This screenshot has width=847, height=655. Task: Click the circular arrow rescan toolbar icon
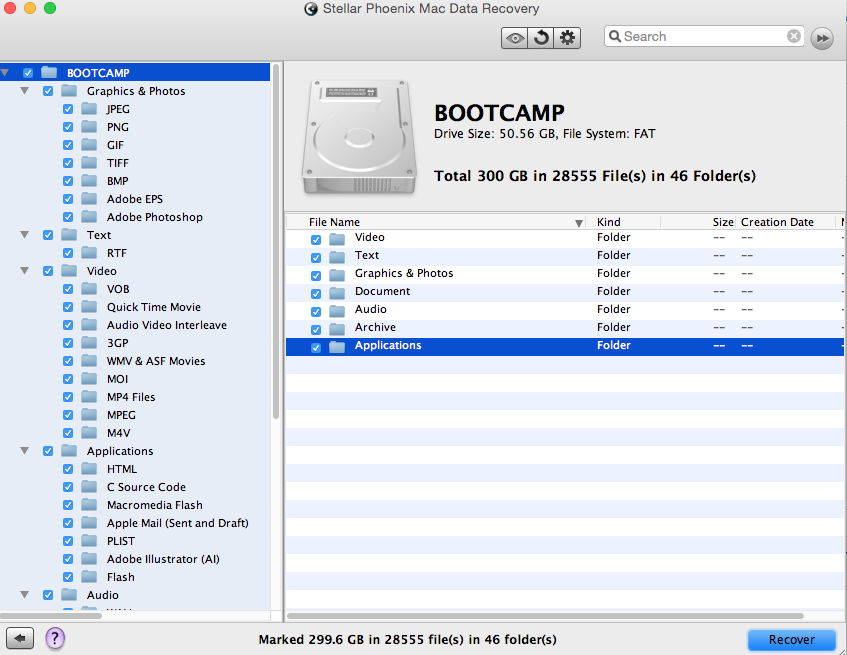pyautogui.click(x=541, y=38)
